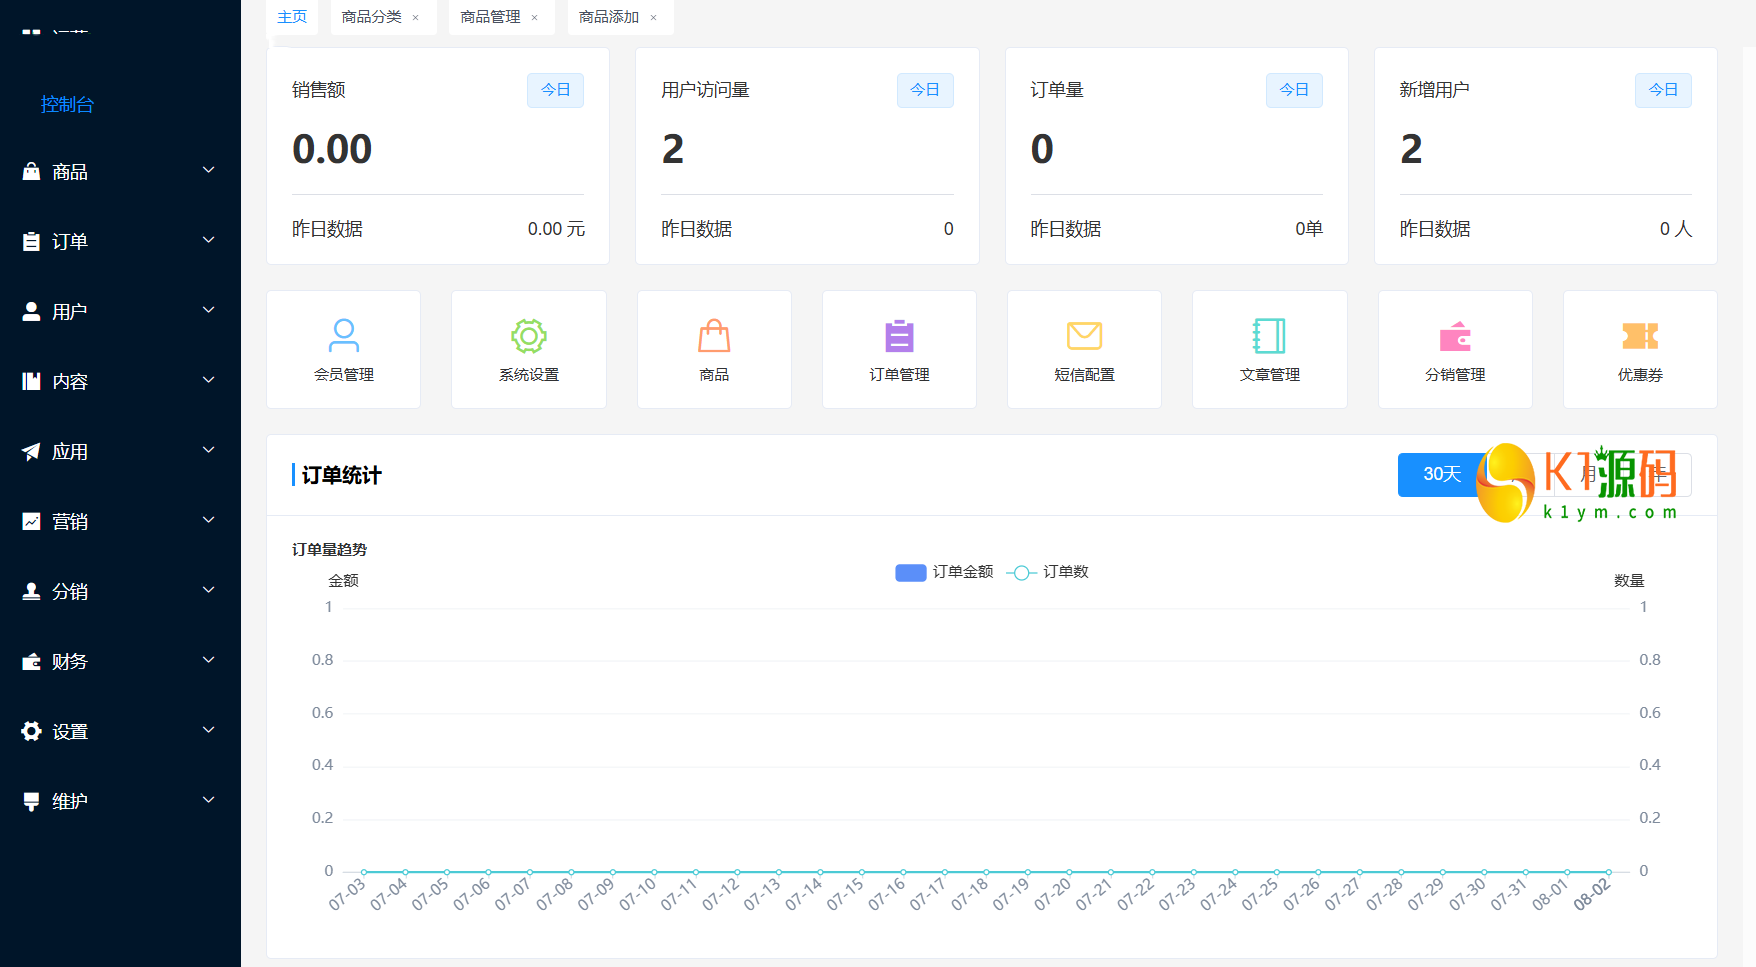The width and height of the screenshot is (1756, 967).
Task: Expand the 内容 menu chevron
Action: point(209,380)
